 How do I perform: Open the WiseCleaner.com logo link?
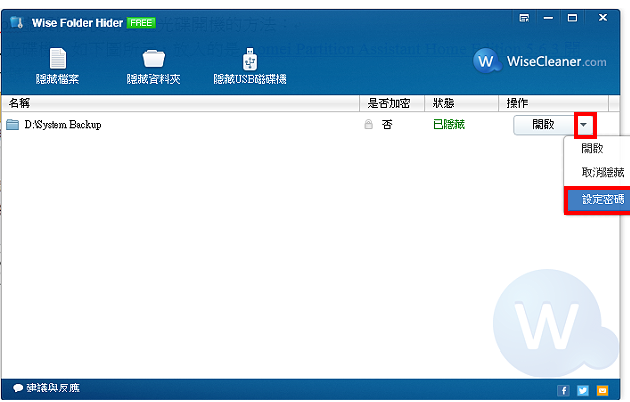point(540,61)
